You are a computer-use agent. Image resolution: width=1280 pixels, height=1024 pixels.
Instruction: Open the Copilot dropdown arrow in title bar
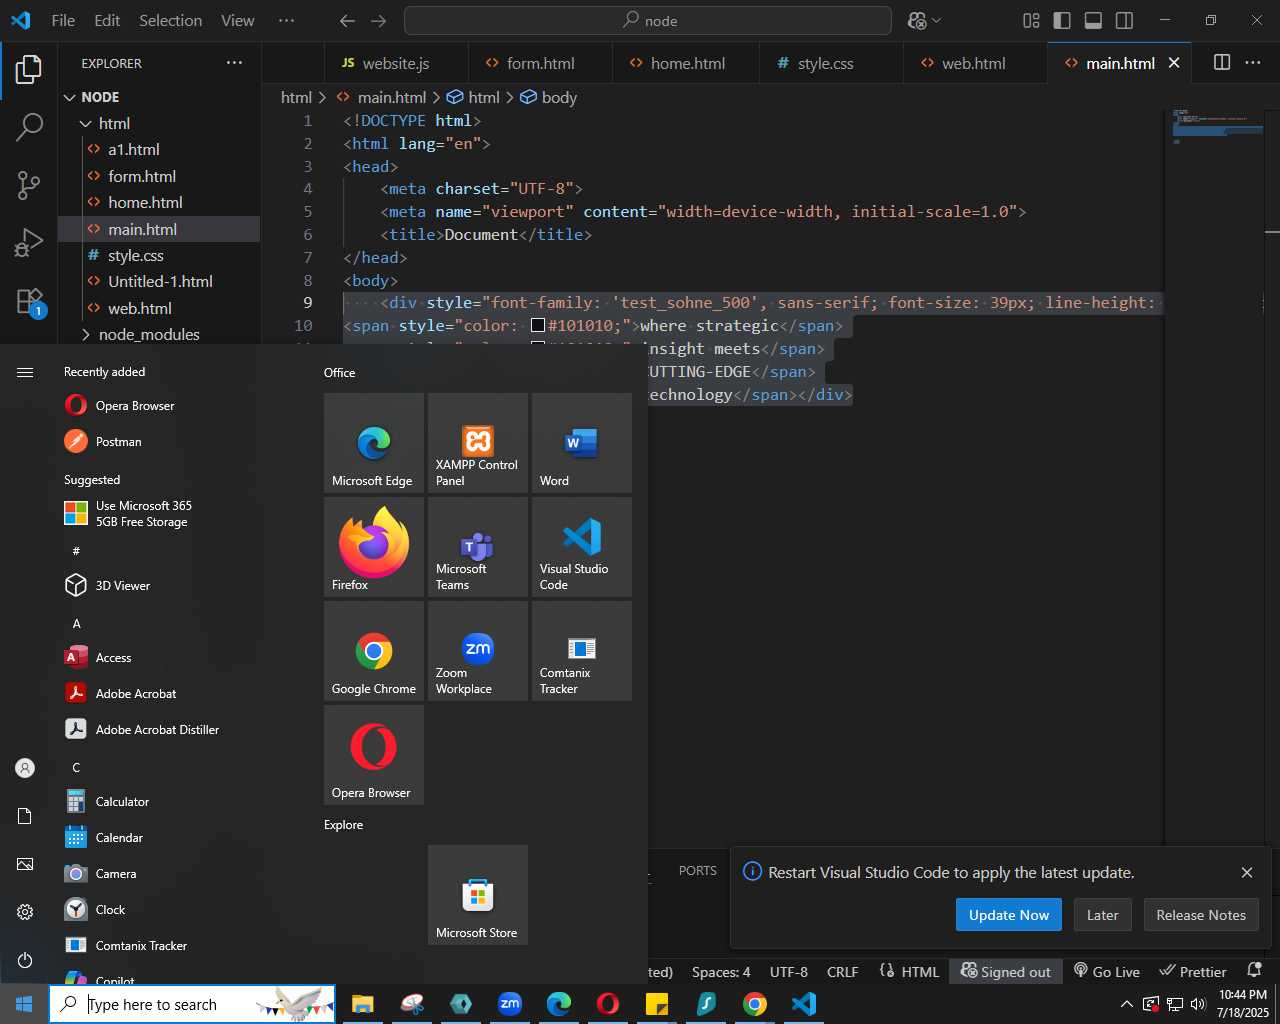click(x=937, y=20)
